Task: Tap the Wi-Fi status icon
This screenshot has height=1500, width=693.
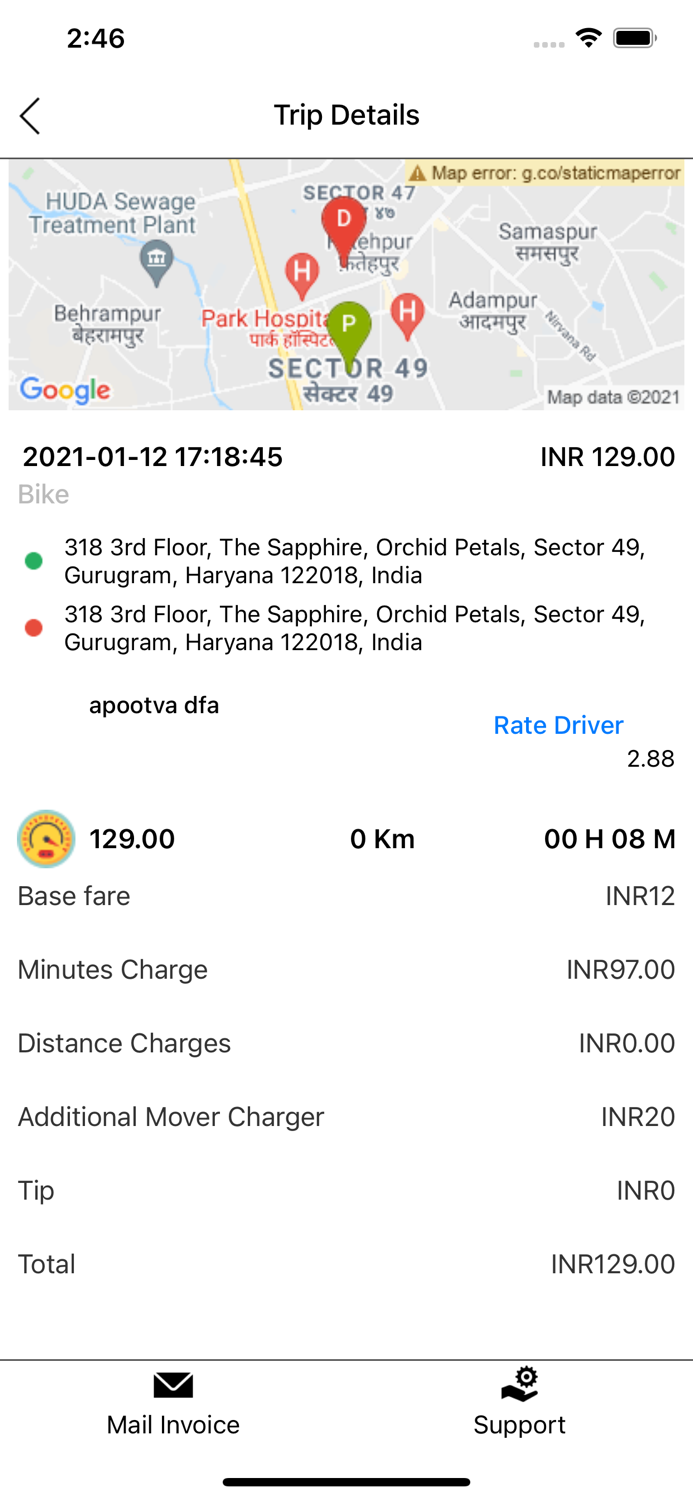Action: coord(589,38)
